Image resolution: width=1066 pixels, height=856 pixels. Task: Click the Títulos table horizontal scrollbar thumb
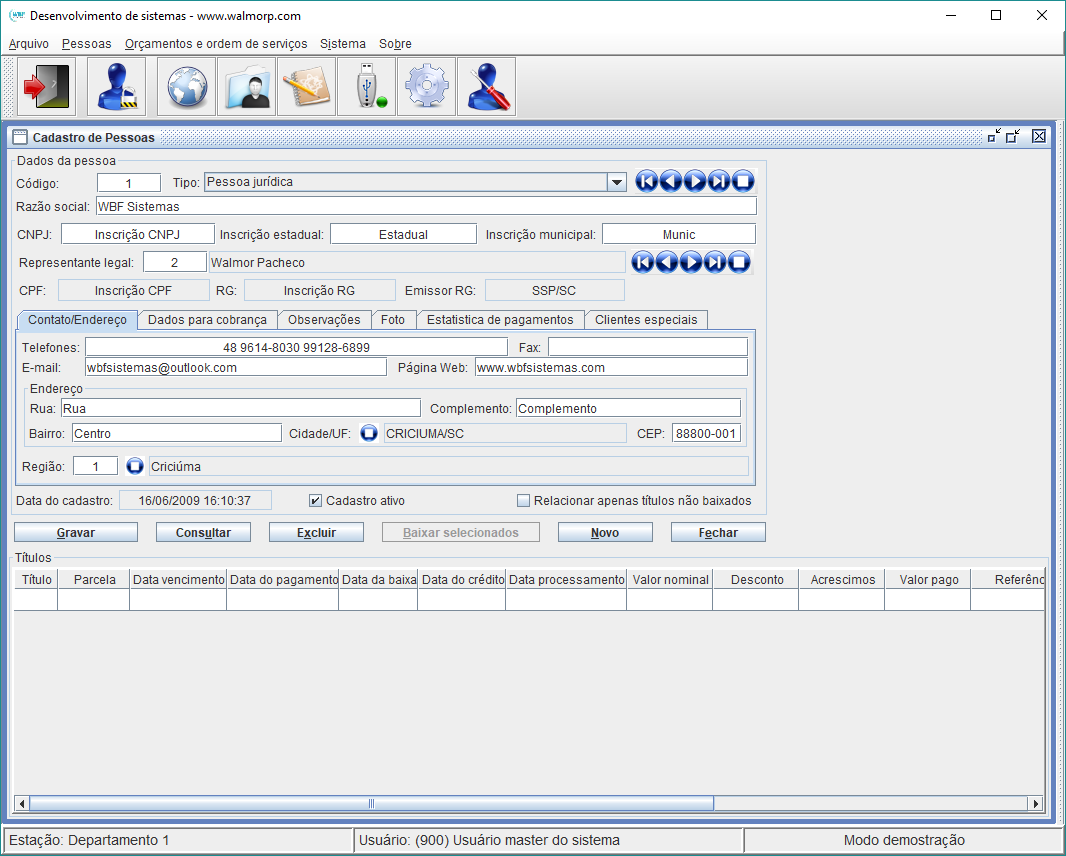click(x=370, y=803)
